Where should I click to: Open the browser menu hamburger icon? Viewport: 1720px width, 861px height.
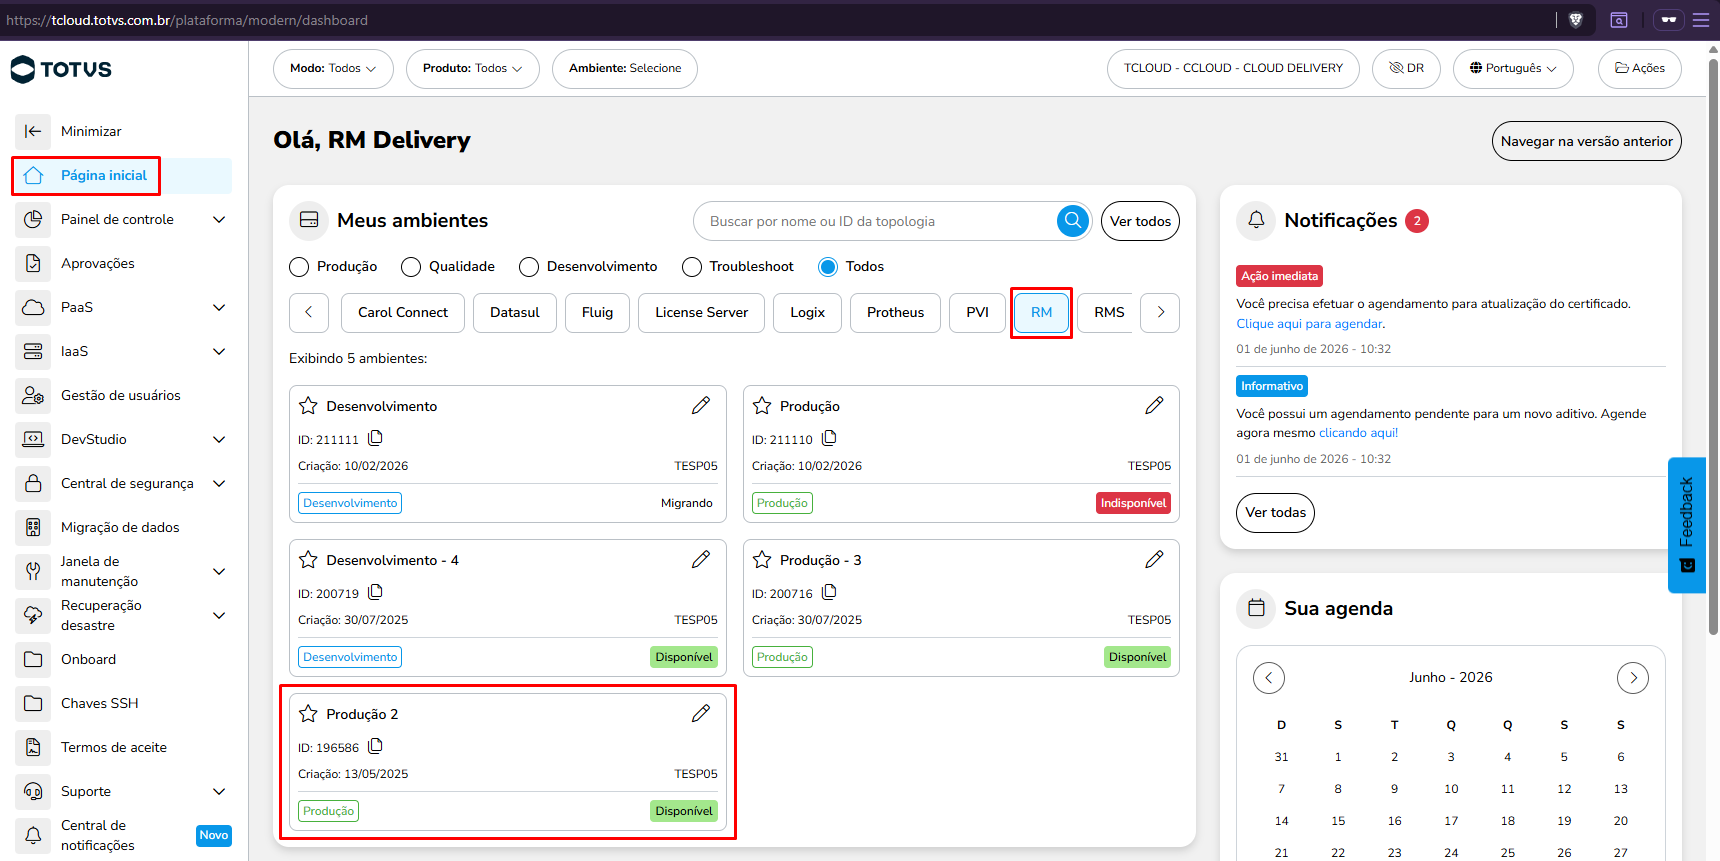(x=1701, y=20)
